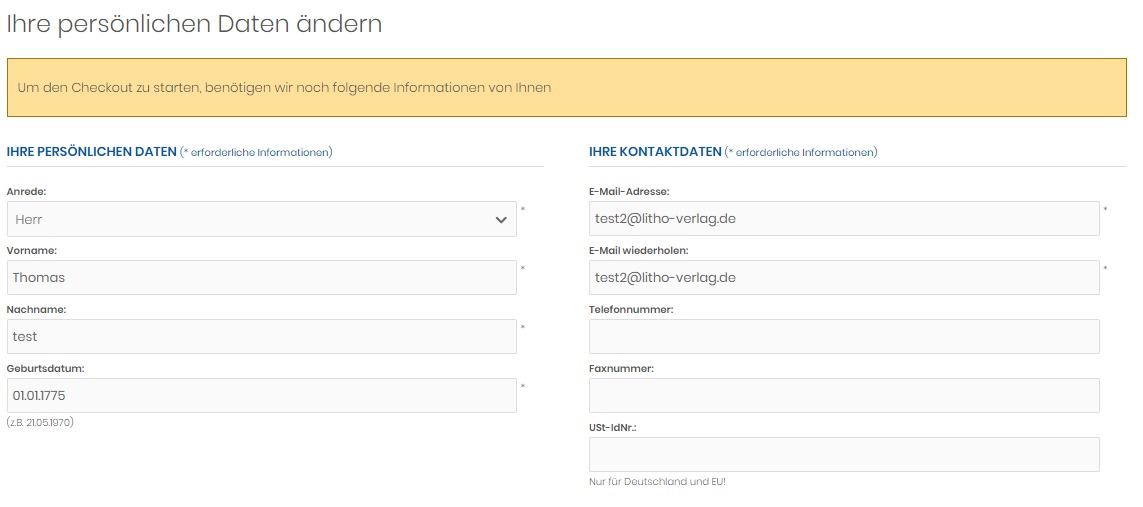This screenshot has width=1143, height=507.
Task: Select the empty Faxnummer field
Action: click(x=844, y=396)
